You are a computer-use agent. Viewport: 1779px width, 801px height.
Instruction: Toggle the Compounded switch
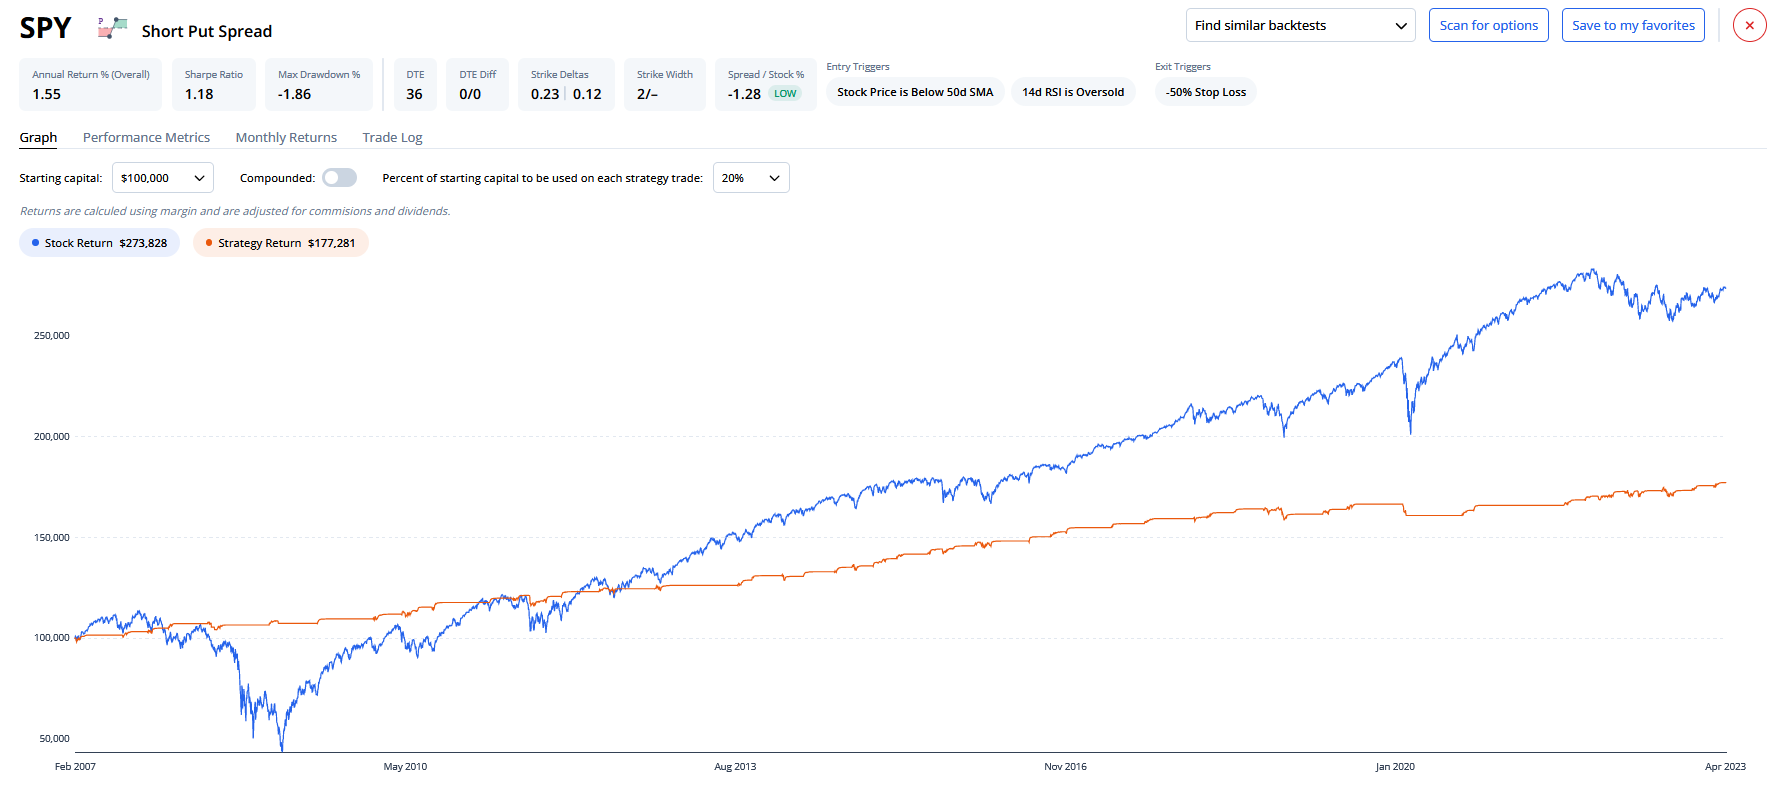coord(339,178)
